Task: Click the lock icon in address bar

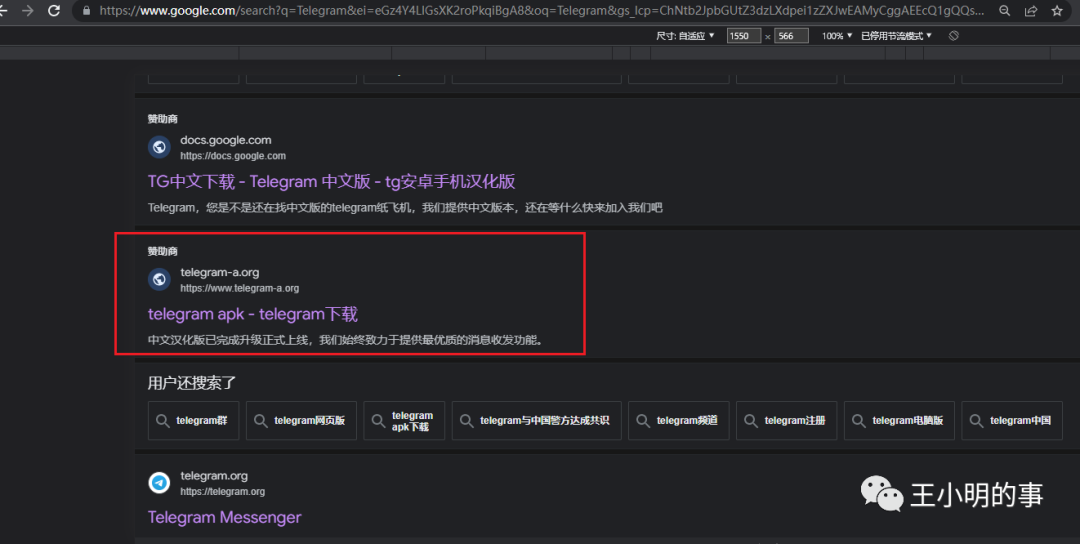Action: point(86,11)
